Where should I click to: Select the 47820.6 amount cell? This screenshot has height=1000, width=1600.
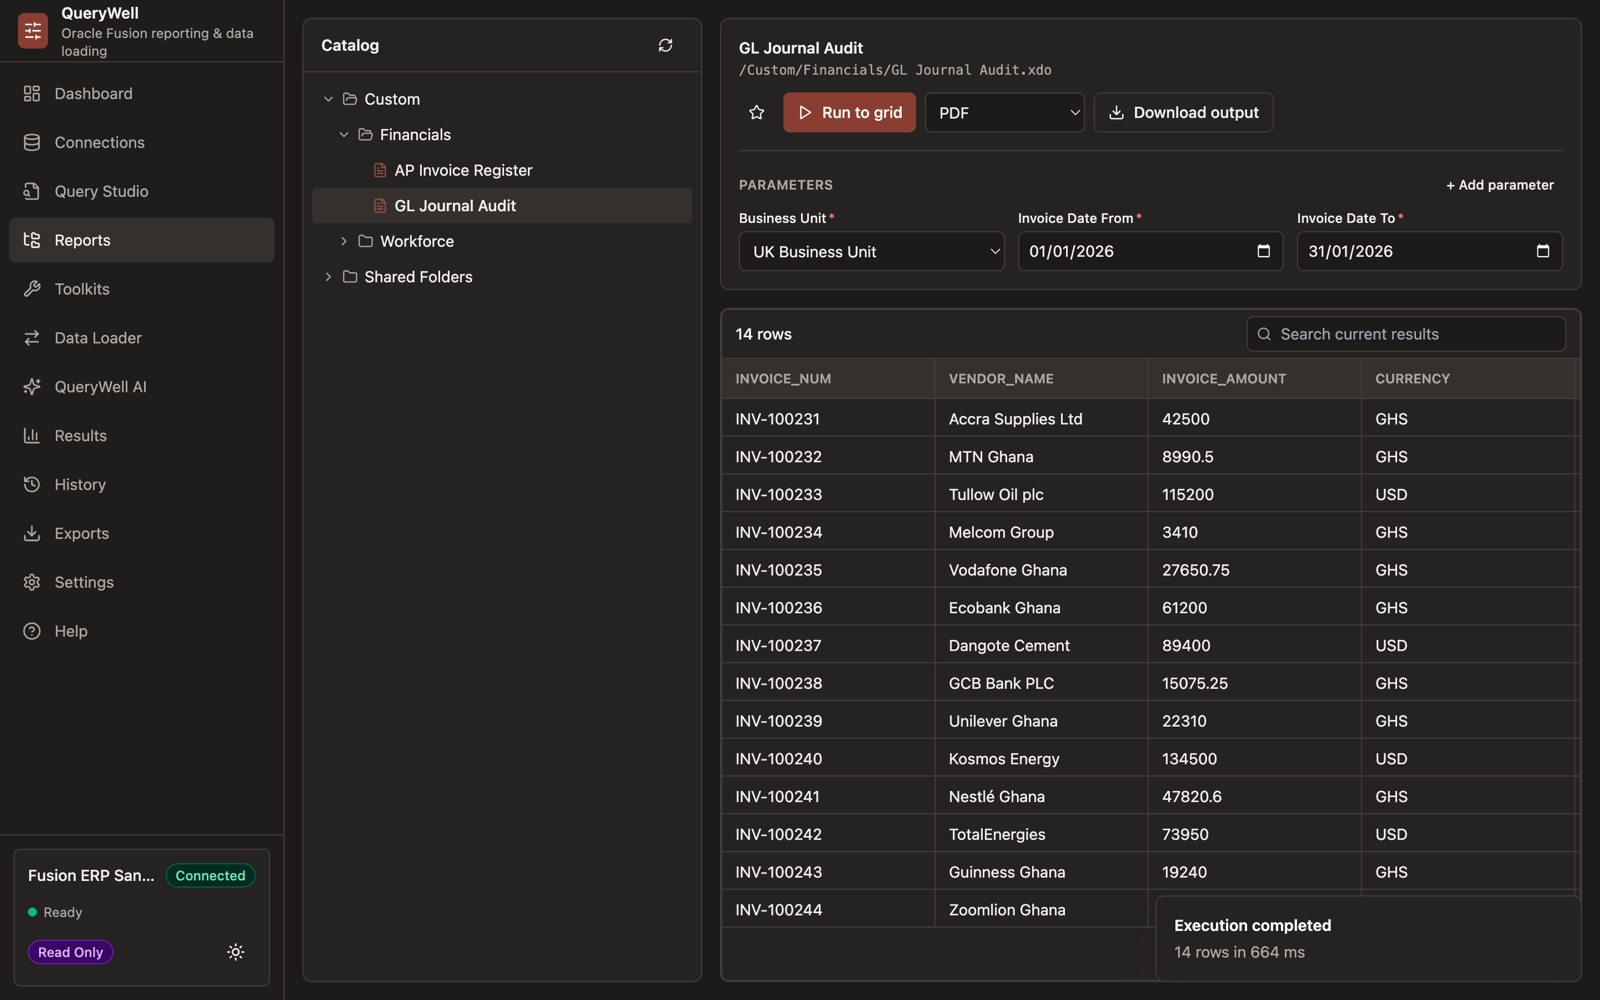coord(1254,797)
